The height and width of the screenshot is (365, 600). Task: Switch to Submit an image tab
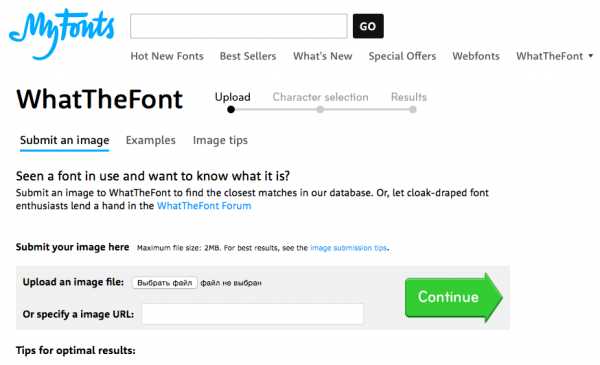click(x=65, y=140)
